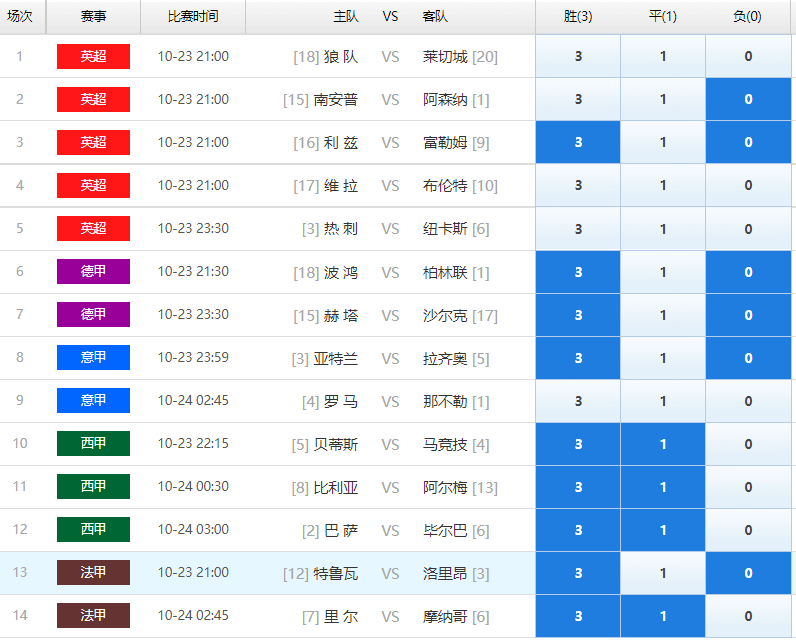Deselect win (3) for 巴萨 vs 毕尔巴
Image resolution: width=796 pixels, height=641 pixels.
pyautogui.click(x=578, y=530)
